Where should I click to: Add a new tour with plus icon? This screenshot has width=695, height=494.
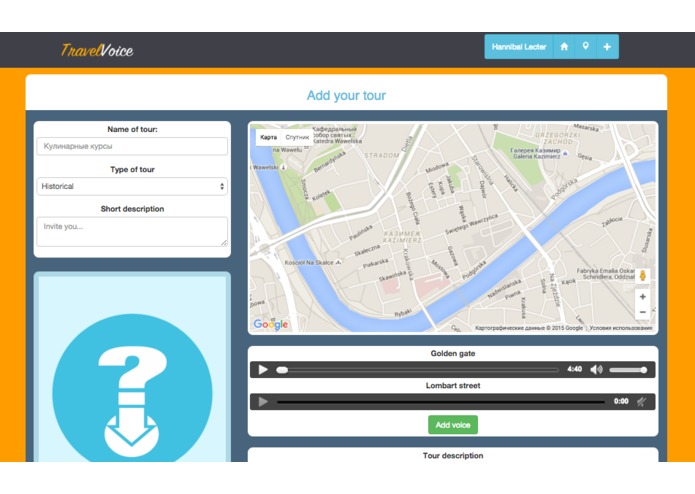[x=607, y=47]
